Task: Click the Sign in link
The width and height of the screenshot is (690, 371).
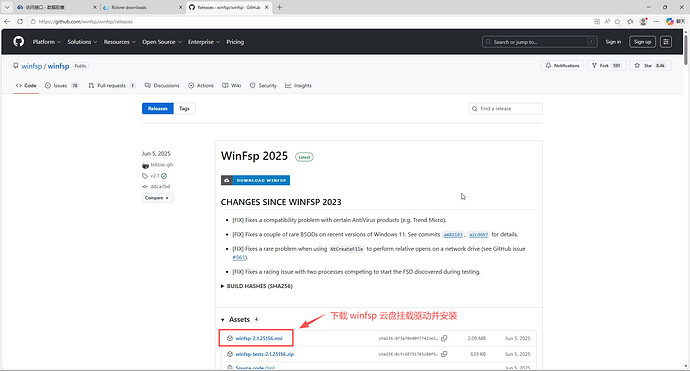Action: click(x=613, y=42)
